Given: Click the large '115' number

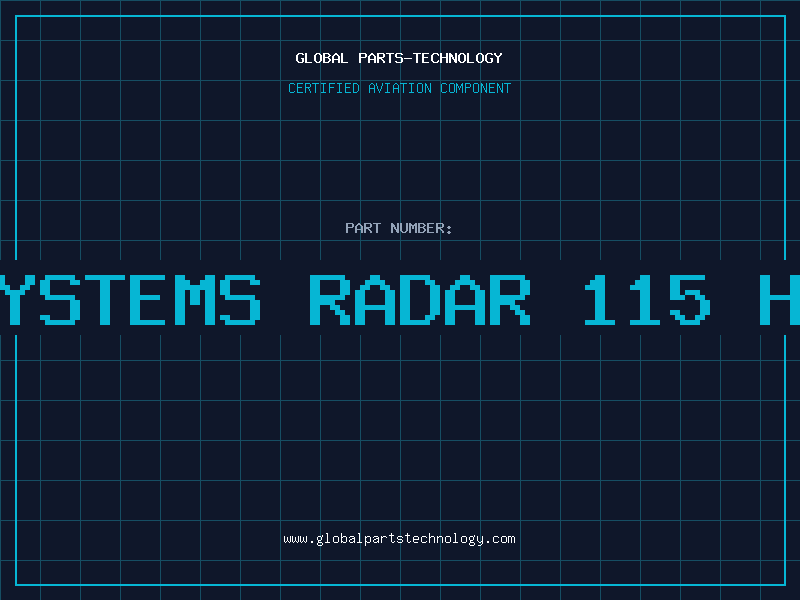Looking at the screenshot, I should tap(647, 300).
